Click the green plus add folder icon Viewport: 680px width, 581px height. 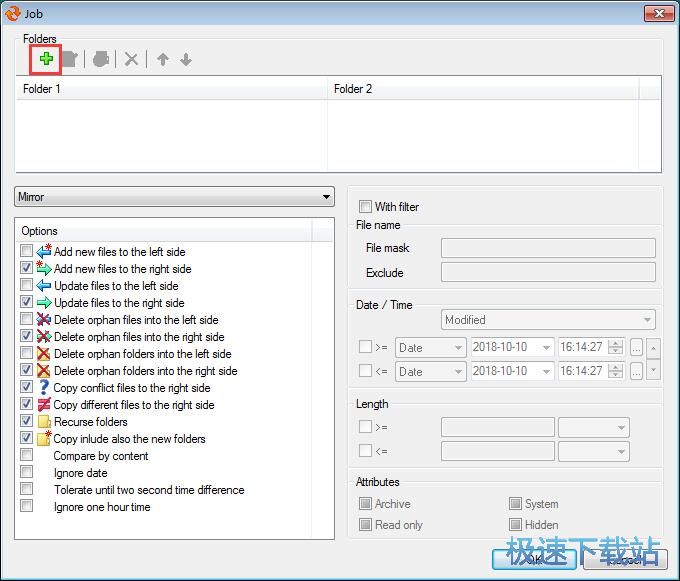pos(46,59)
